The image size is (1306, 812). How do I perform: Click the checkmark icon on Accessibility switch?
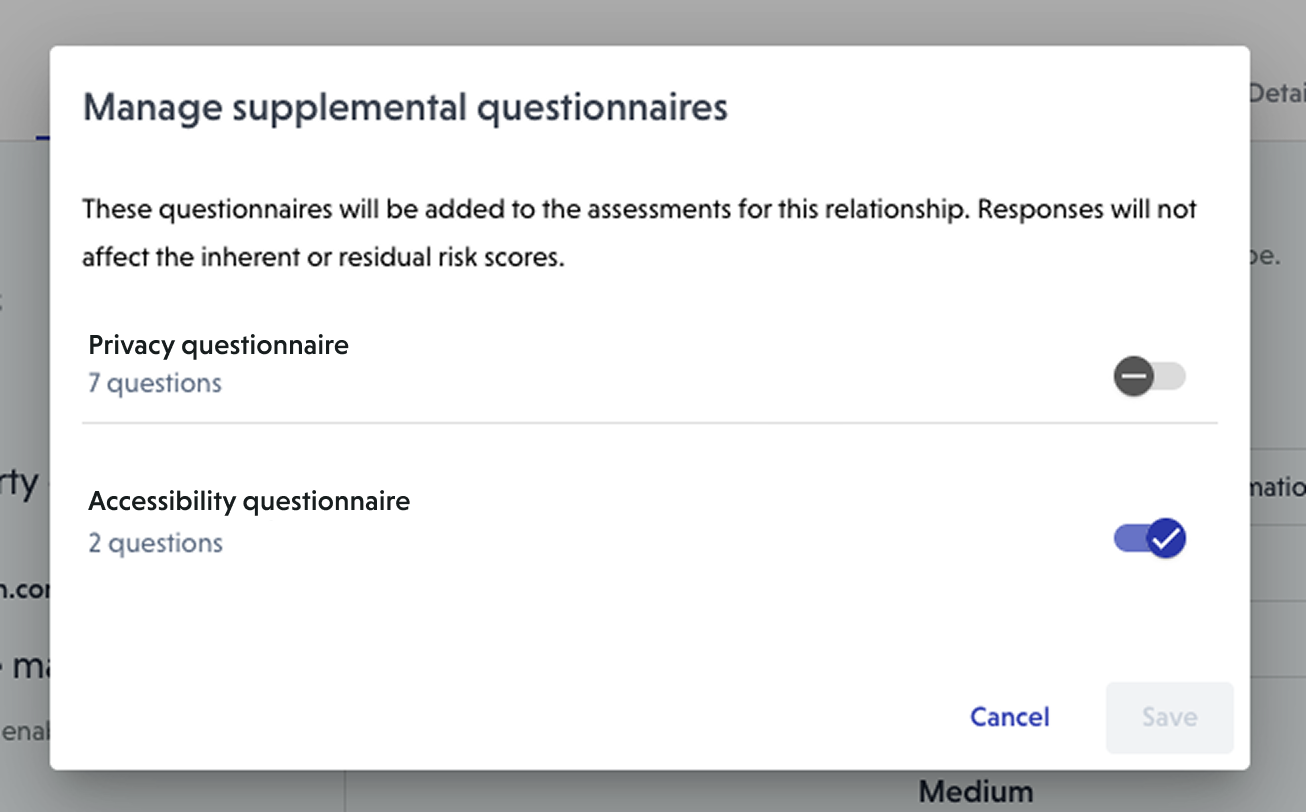point(1166,538)
